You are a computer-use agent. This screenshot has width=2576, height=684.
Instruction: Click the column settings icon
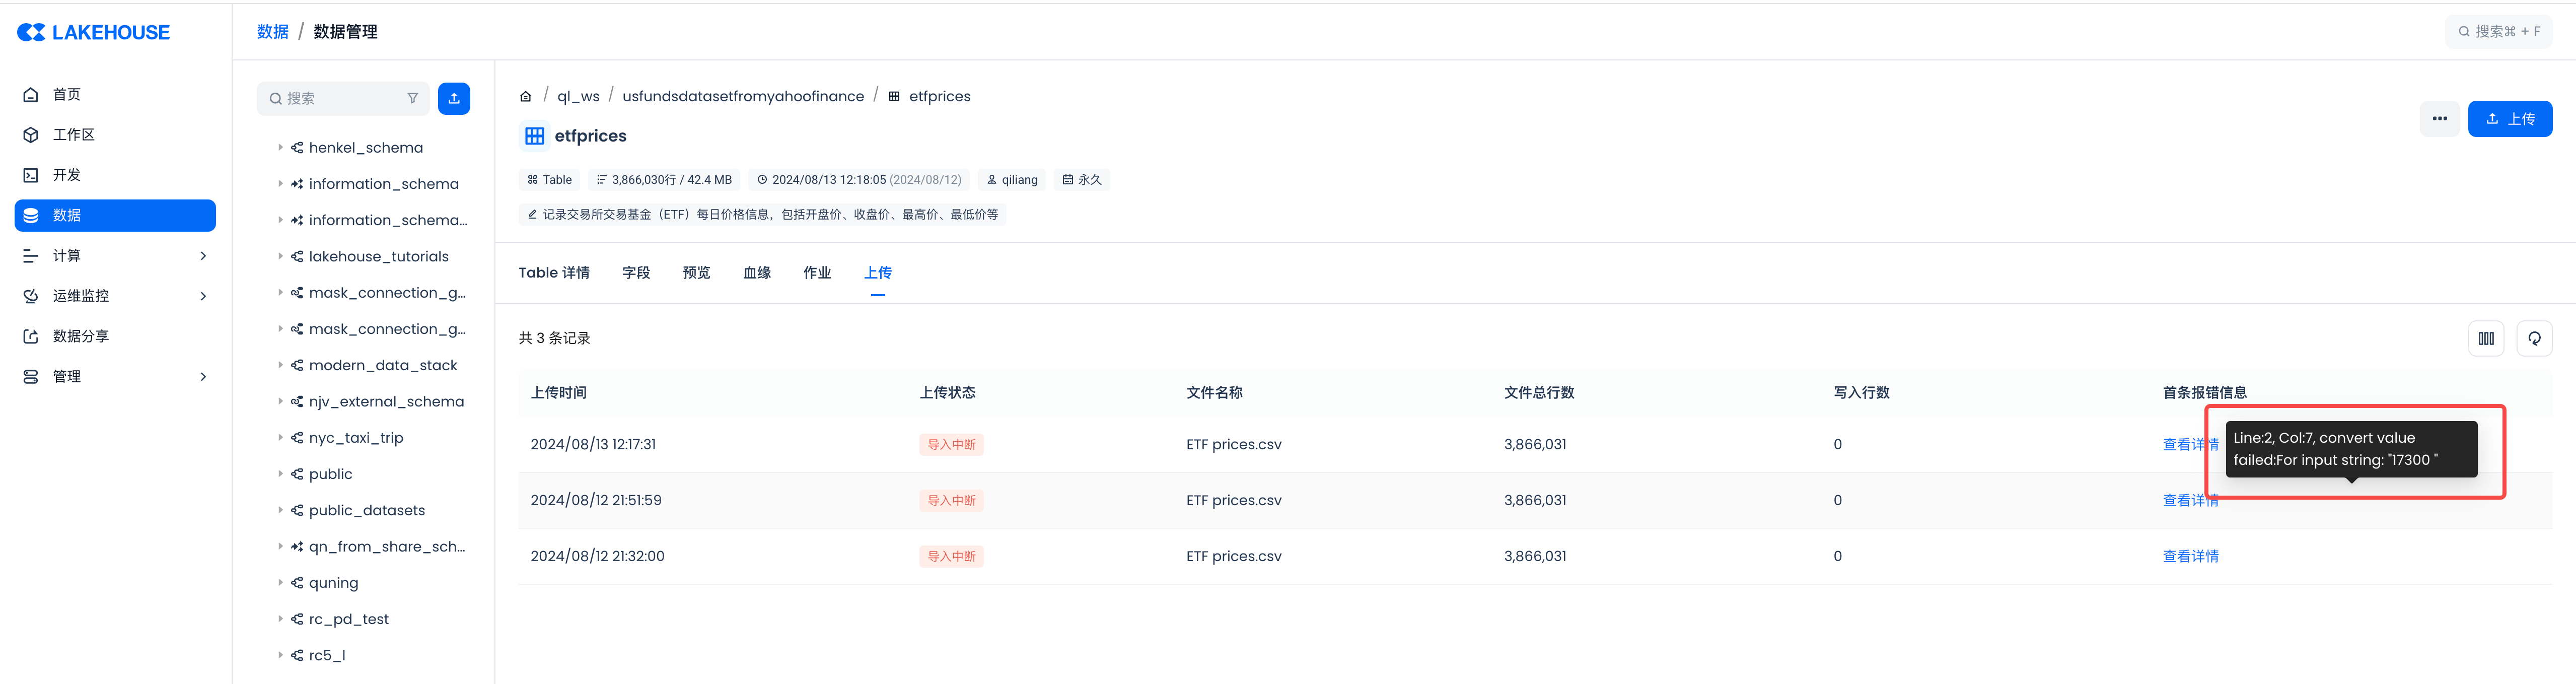pos(2486,339)
